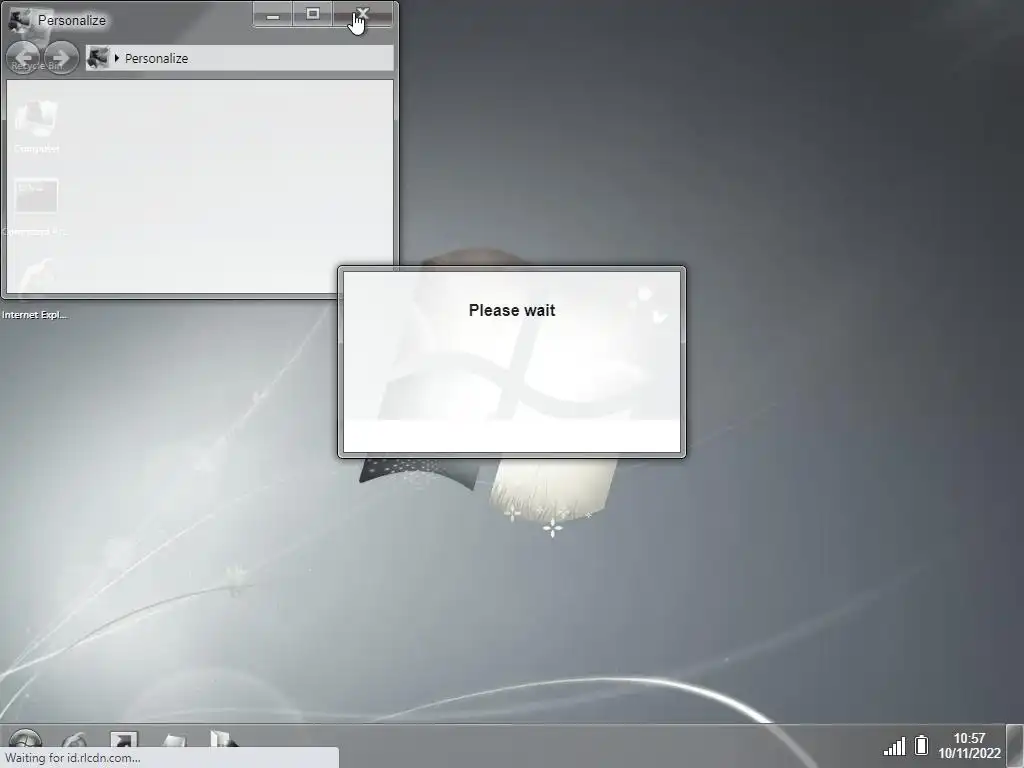Click the address bar Personalize icon
The width and height of the screenshot is (1024, 768).
98,58
